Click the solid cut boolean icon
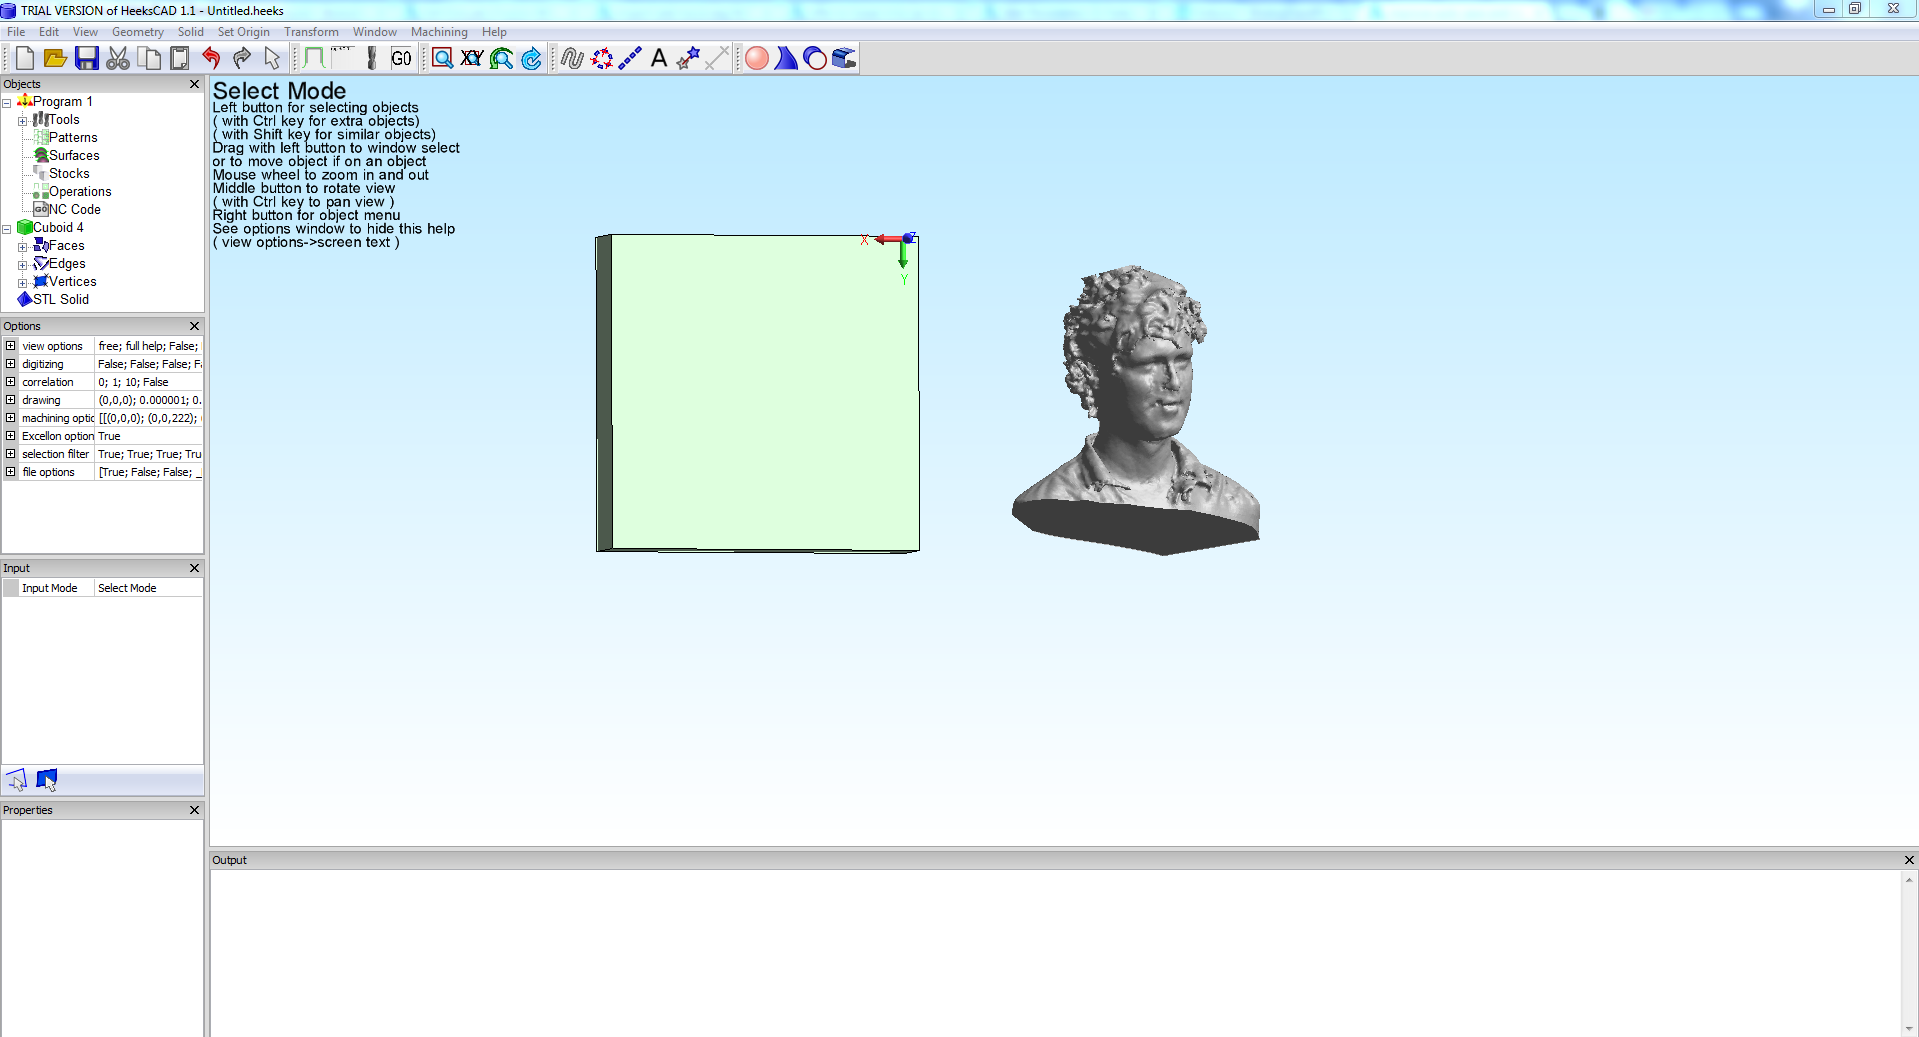1919x1037 pixels. [x=815, y=59]
